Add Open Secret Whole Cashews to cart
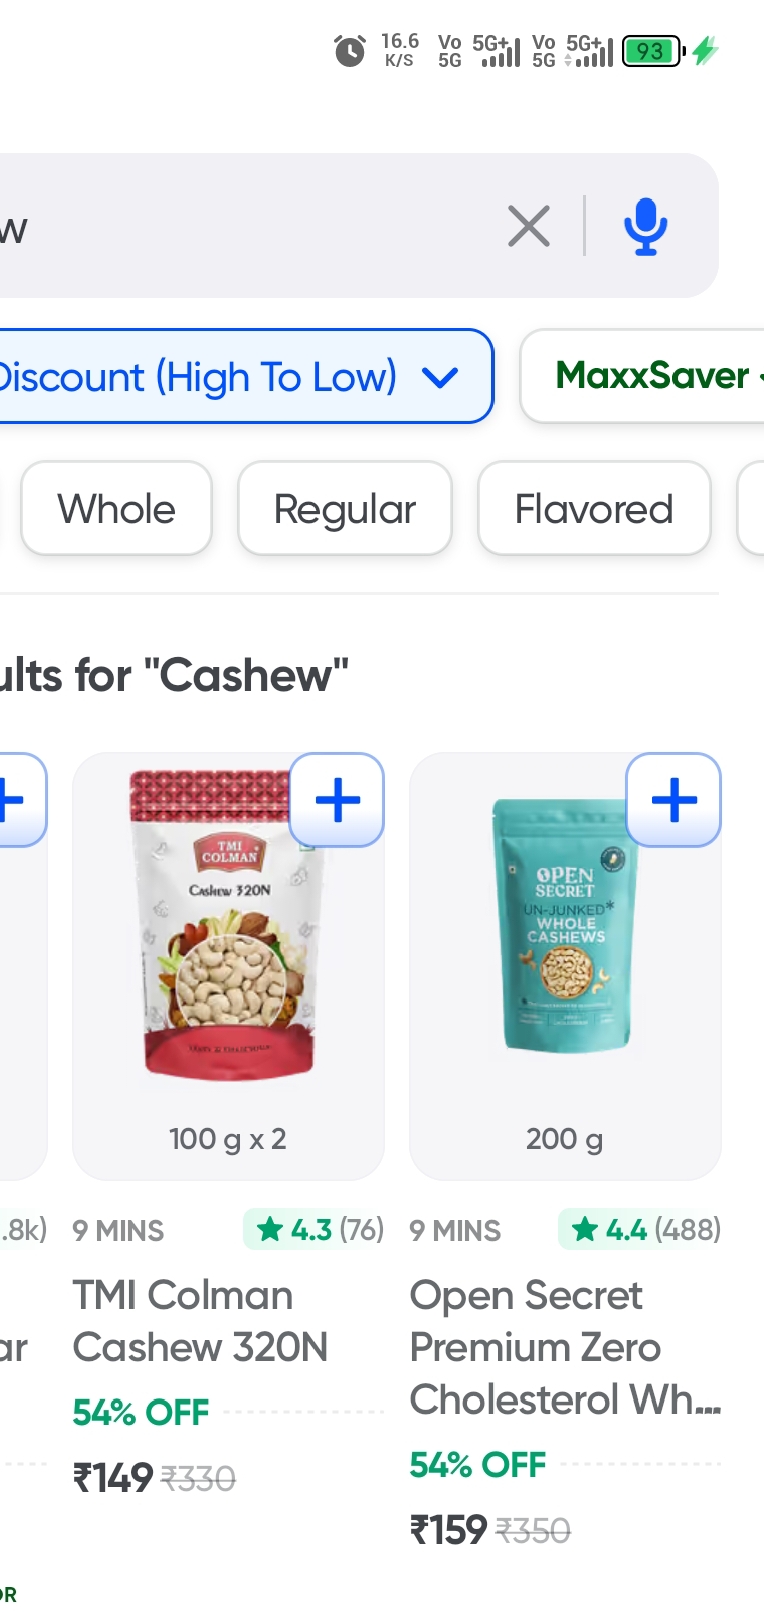Screen dimensions: 764x1613 click(x=673, y=800)
